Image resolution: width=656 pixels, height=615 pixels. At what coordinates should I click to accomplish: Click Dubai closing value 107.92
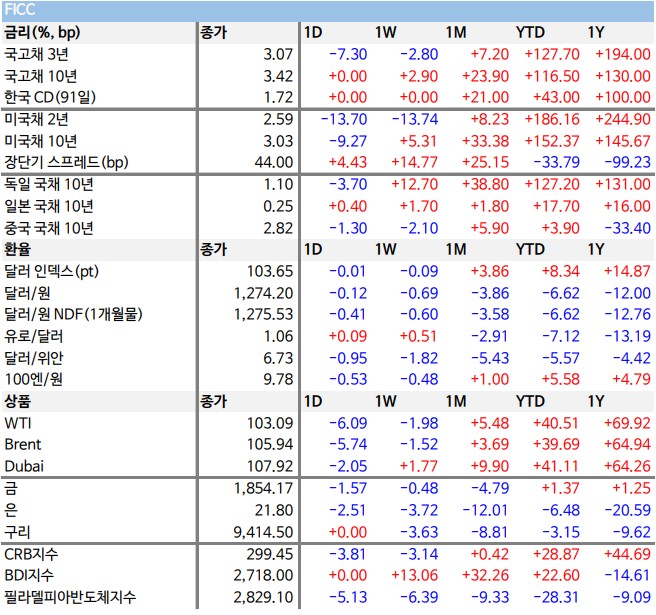[270, 466]
